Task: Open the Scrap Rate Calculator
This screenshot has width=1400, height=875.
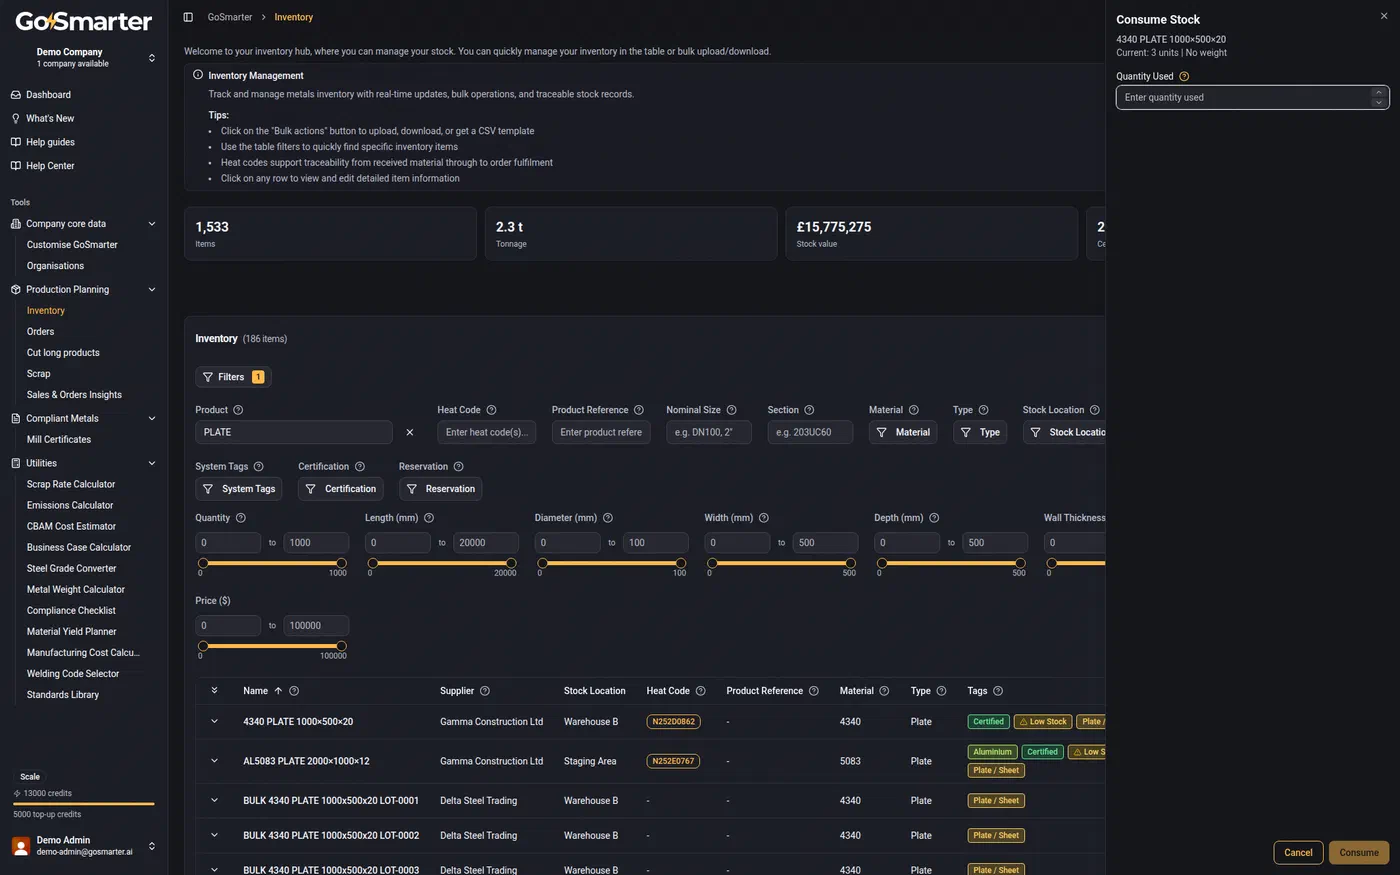Action: pos(71,484)
